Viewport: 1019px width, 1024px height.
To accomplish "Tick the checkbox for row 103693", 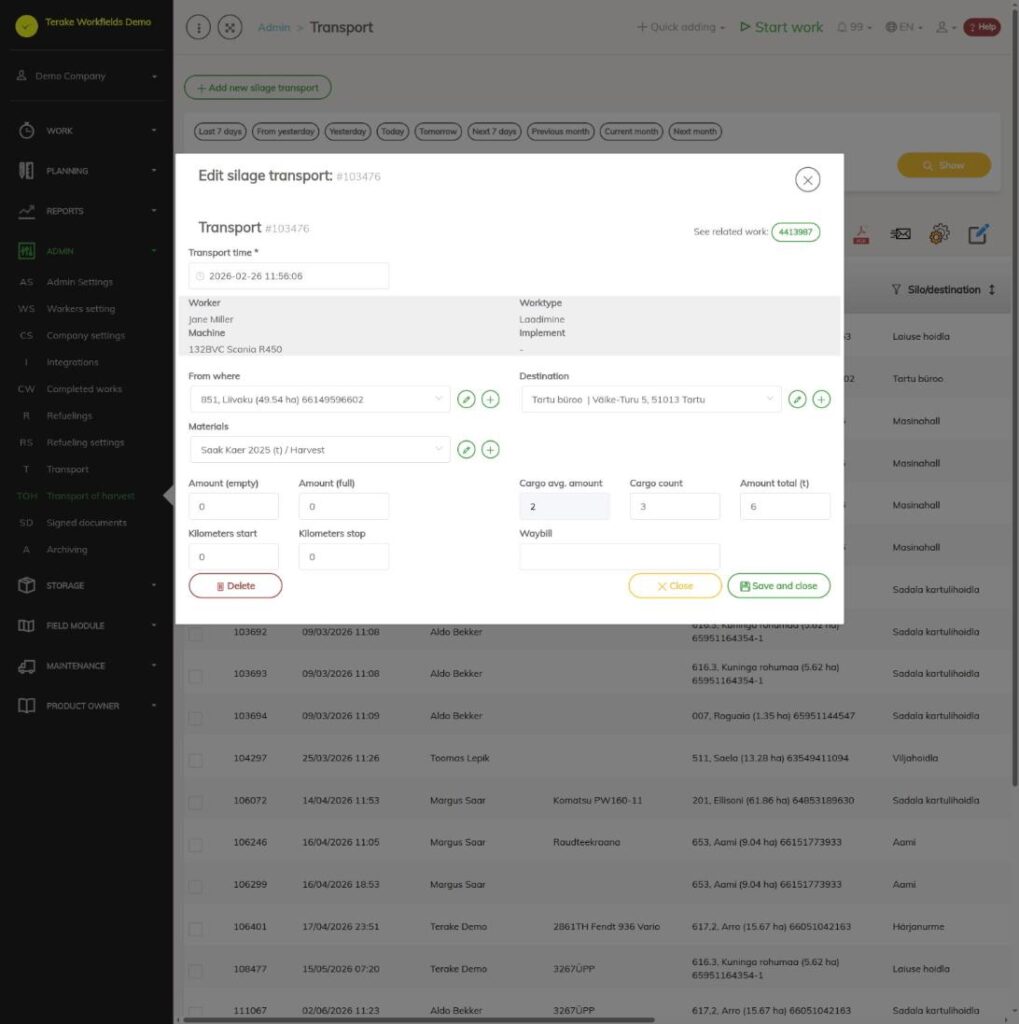I will coord(195,675).
